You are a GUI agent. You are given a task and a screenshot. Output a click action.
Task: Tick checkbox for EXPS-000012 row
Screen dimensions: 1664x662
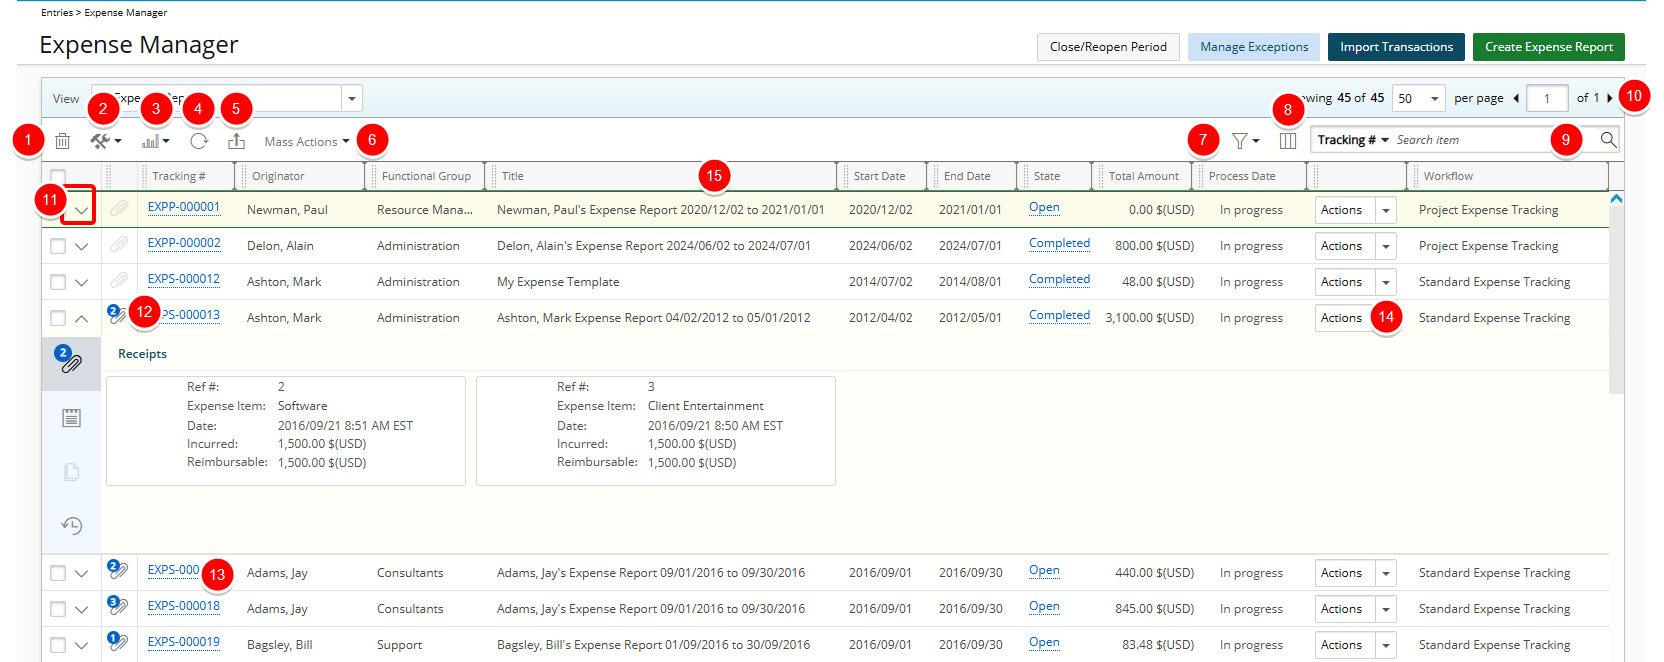pyautogui.click(x=58, y=282)
